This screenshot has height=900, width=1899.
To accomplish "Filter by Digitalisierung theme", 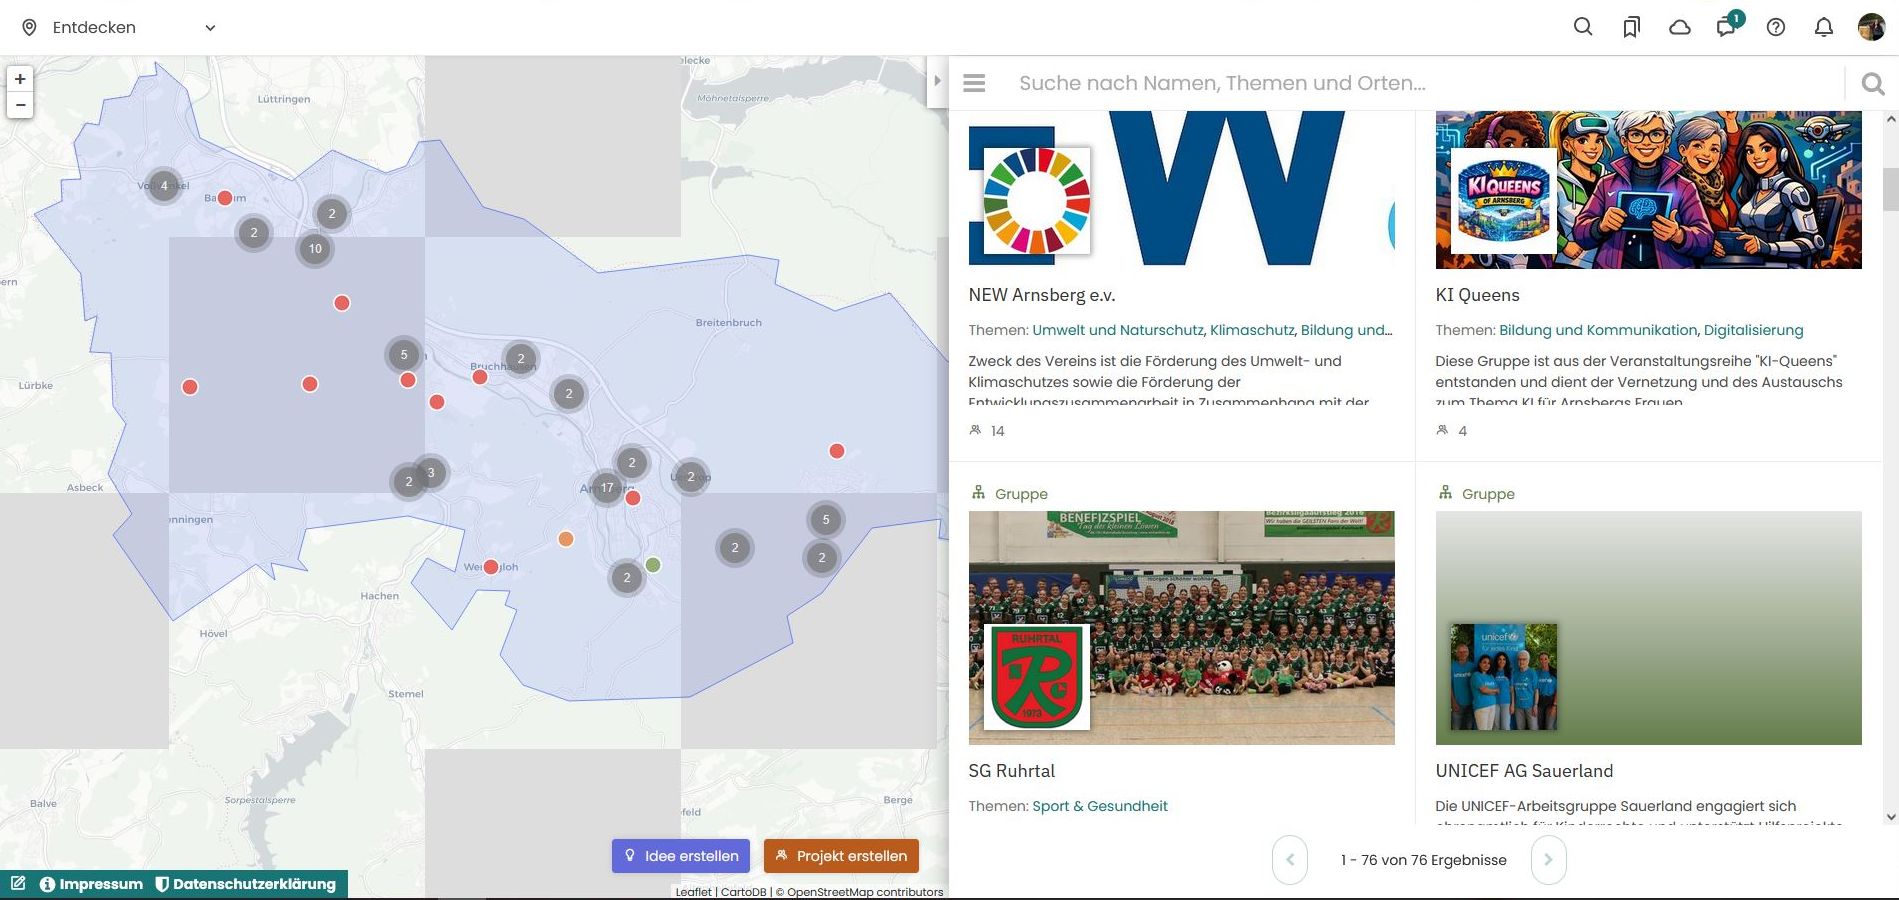I will pyautogui.click(x=1754, y=330).
